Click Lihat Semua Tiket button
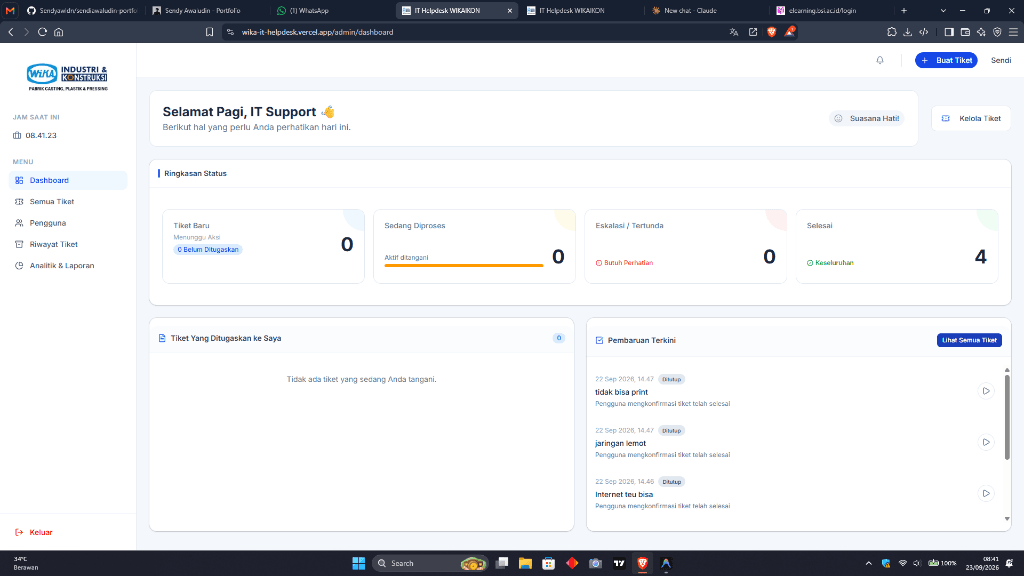The image size is (1024, 576). pyautogui.click(x=969, y=340)
